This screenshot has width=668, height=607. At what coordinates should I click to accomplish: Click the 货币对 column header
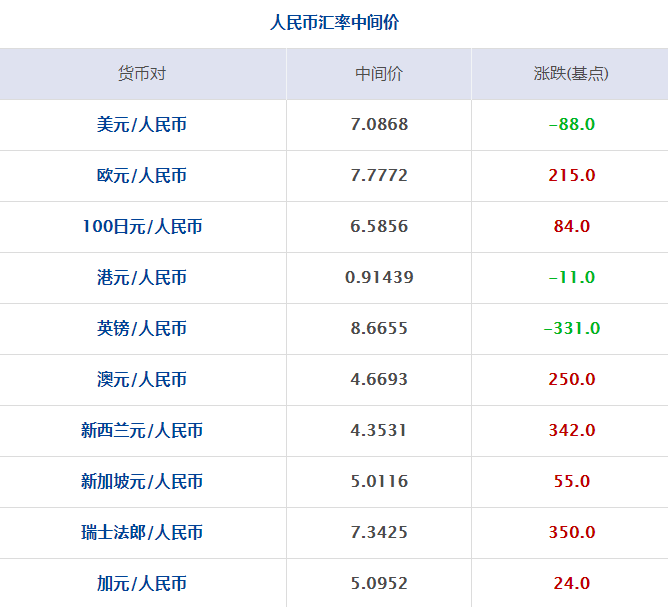pos(142,74)
